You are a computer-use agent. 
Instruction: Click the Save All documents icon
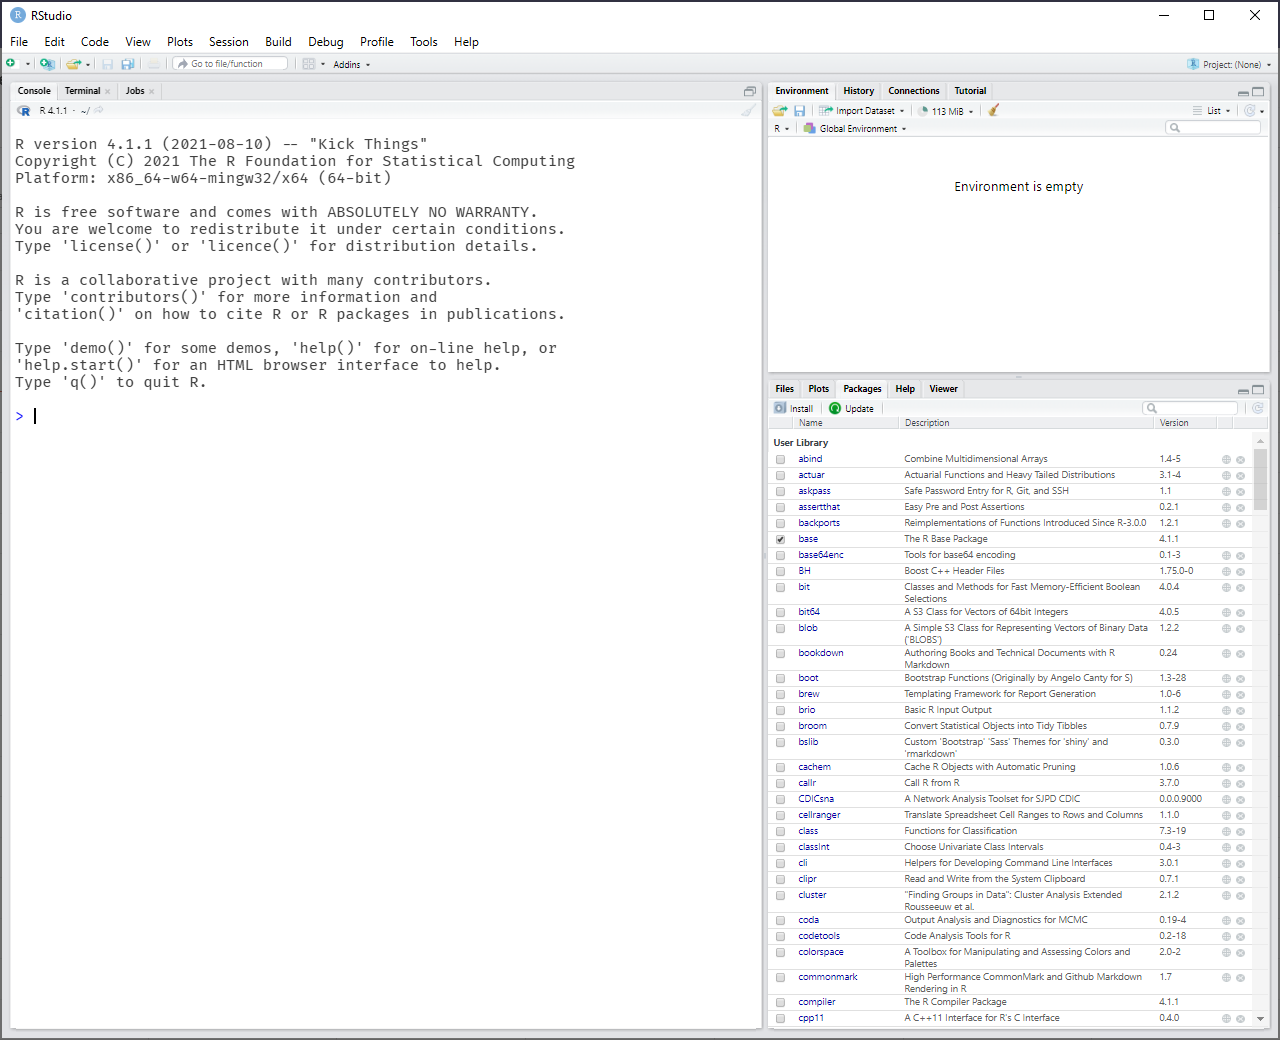click(x=128, y=64)
